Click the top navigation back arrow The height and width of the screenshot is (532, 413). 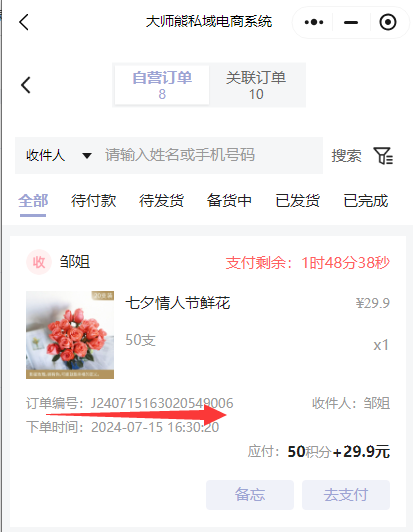pyautogui.click(x=24, y=22)
